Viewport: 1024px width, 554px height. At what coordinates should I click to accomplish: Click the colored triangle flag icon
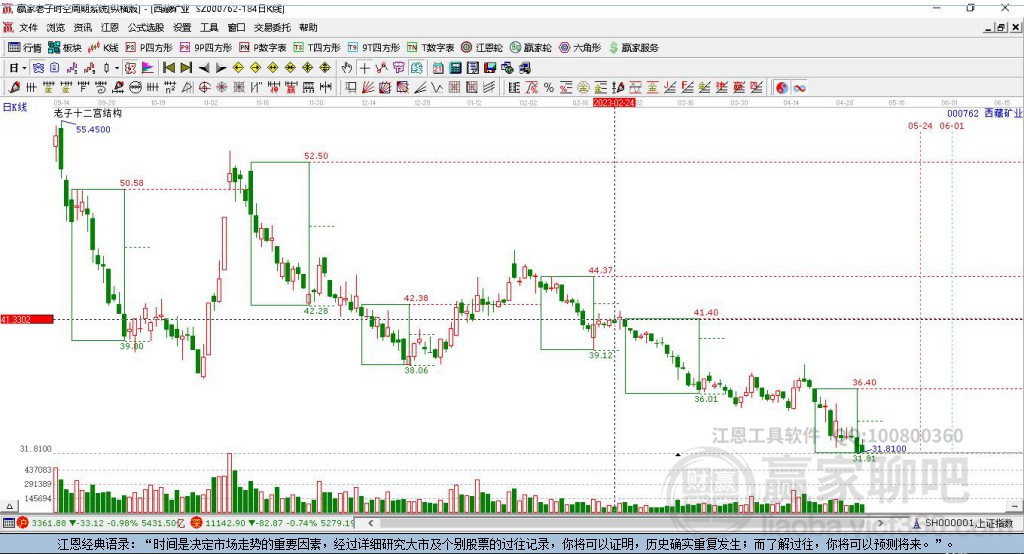pos(148,68)
